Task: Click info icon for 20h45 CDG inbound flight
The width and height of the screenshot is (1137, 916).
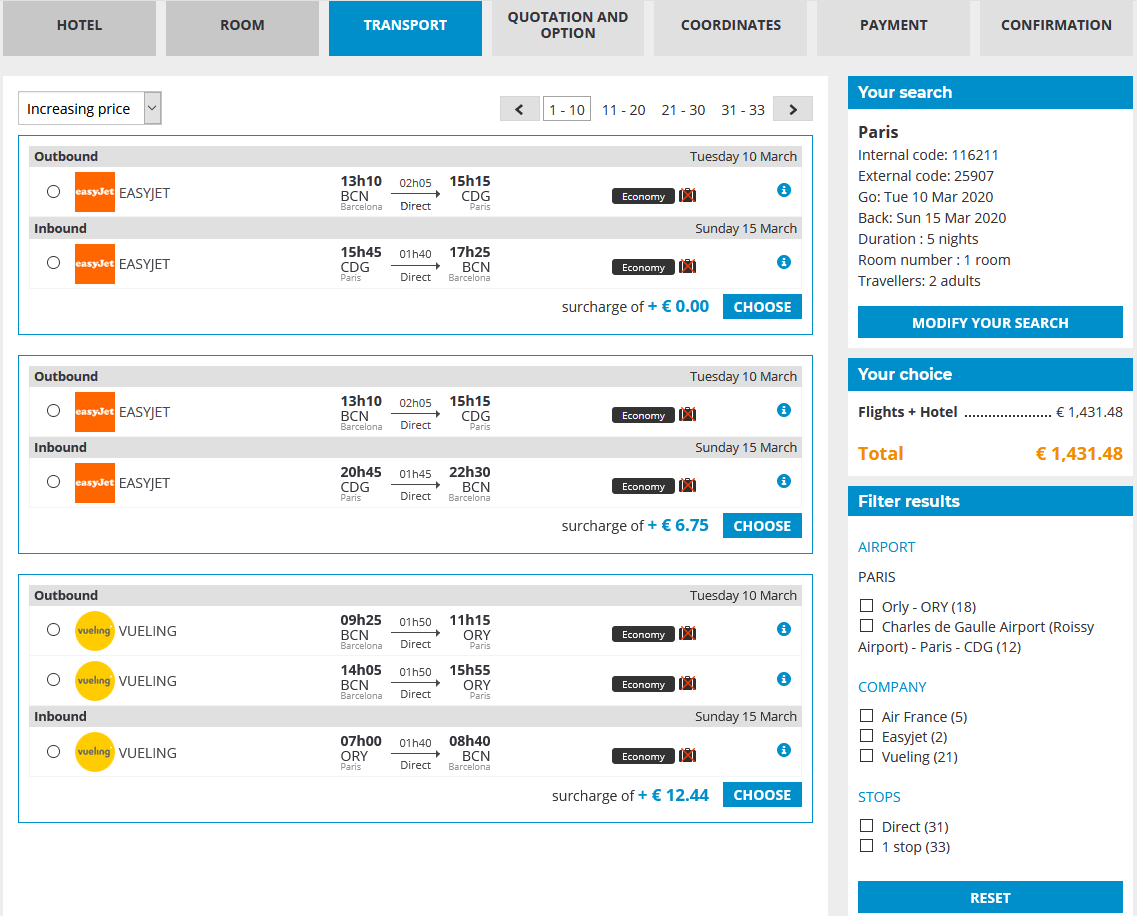Action: [784, 481]
